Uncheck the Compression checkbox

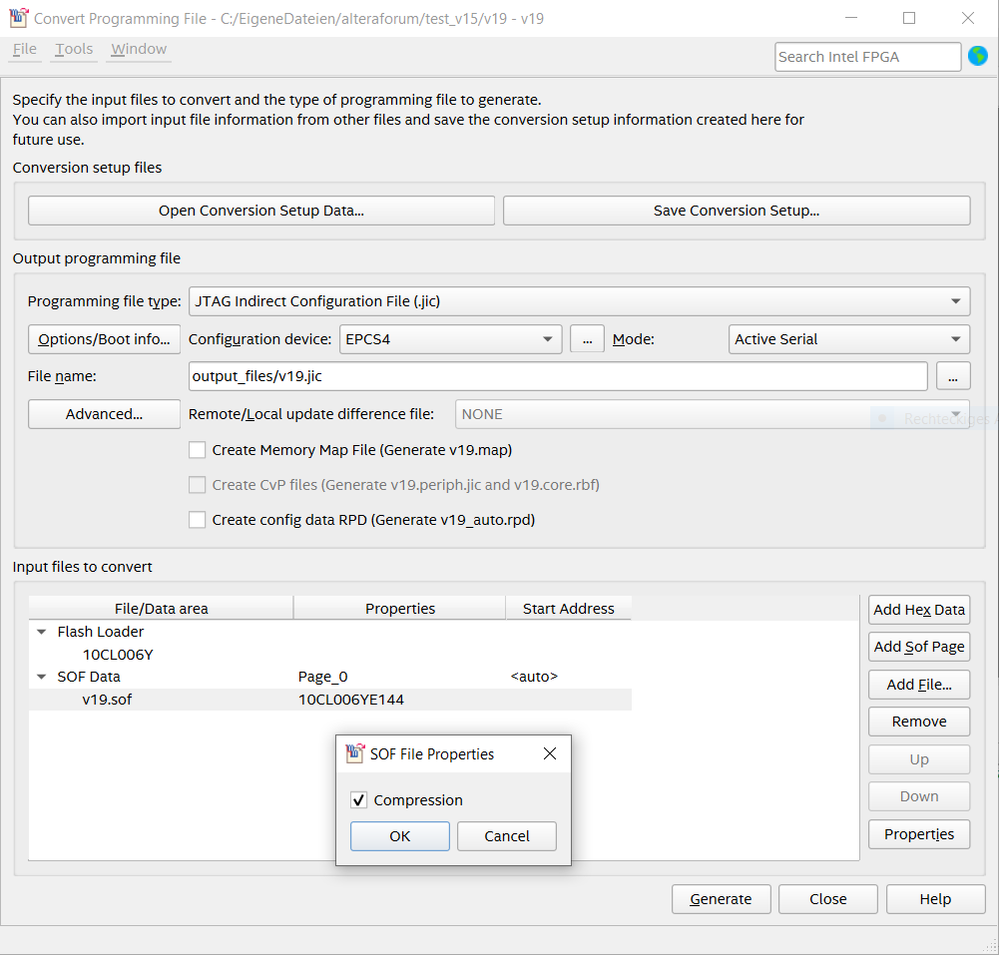(x=359, y=800)
